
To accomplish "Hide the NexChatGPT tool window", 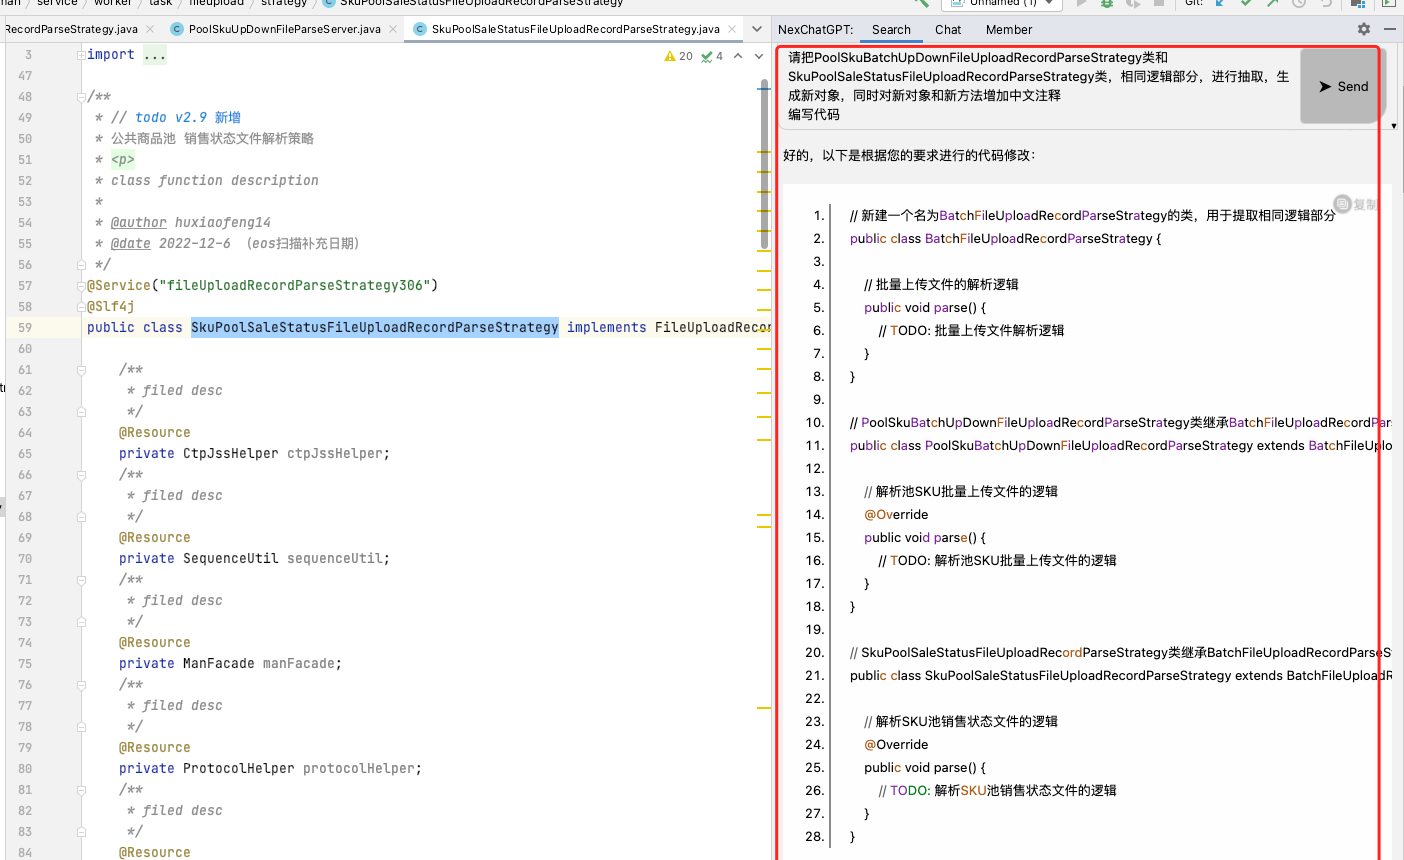I will pyautogui.click(x=1390, y=29).
